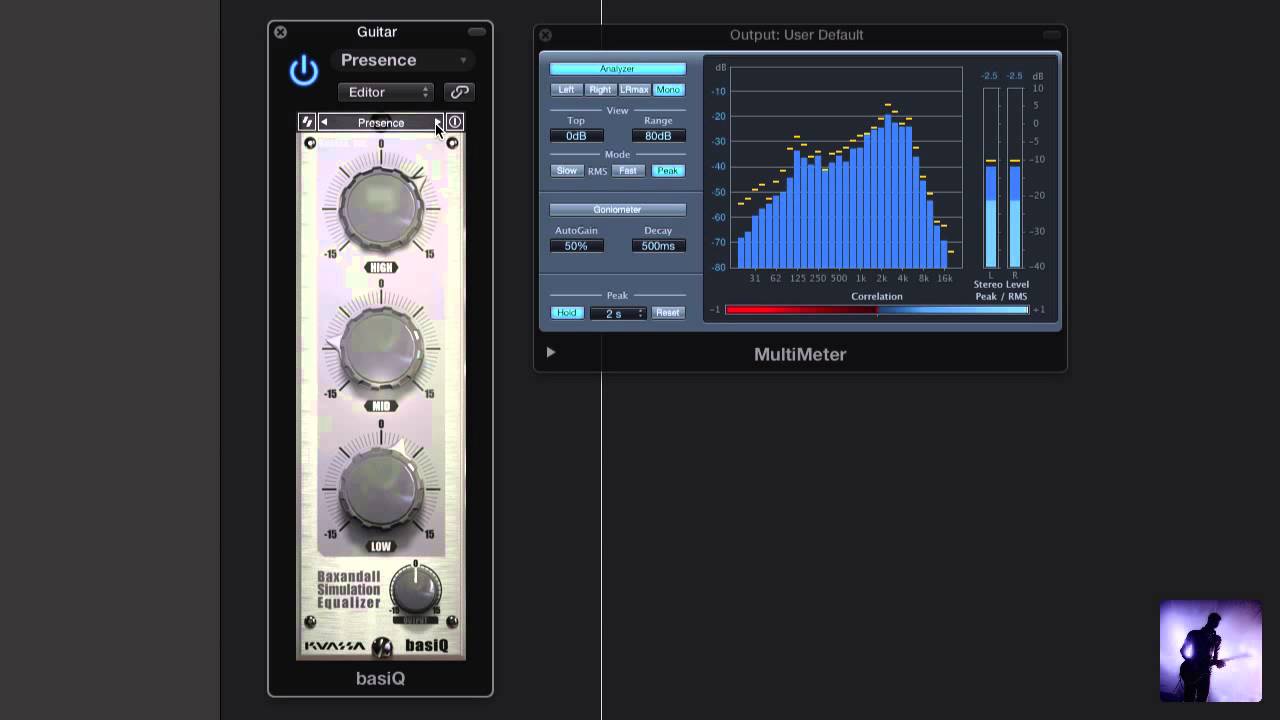Viewport: 1280px width, 720px height.
Task: Enable the Analyzer mode
Action: pos(618,69)
